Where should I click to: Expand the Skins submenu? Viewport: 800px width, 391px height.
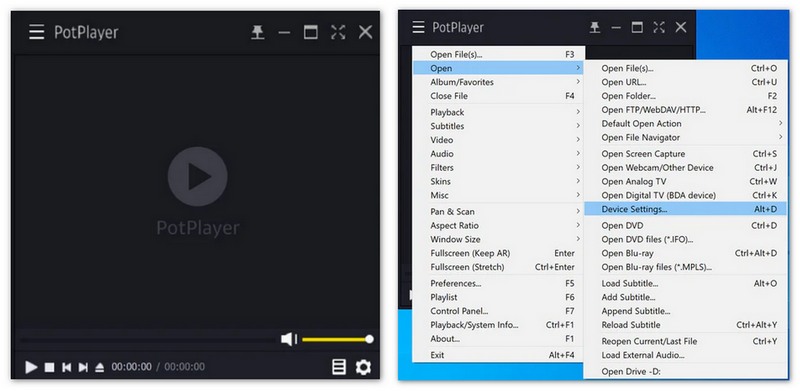point(498,181)
